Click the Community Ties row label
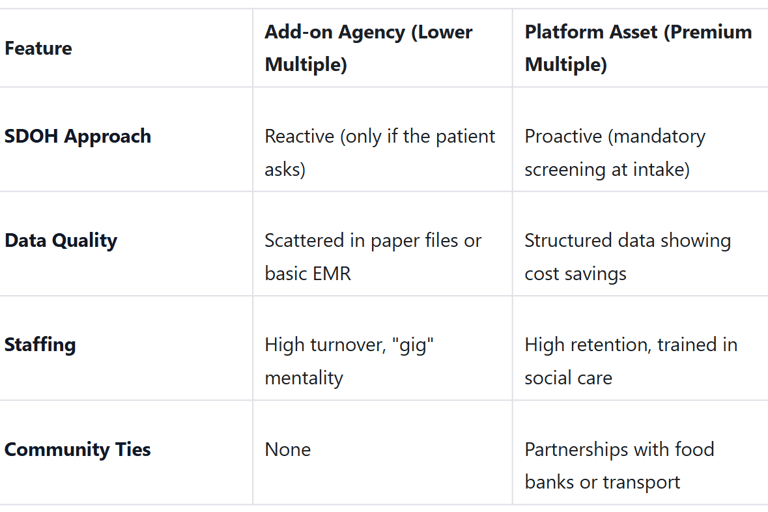This screenshot has height=512, width=768. point(77,449)
